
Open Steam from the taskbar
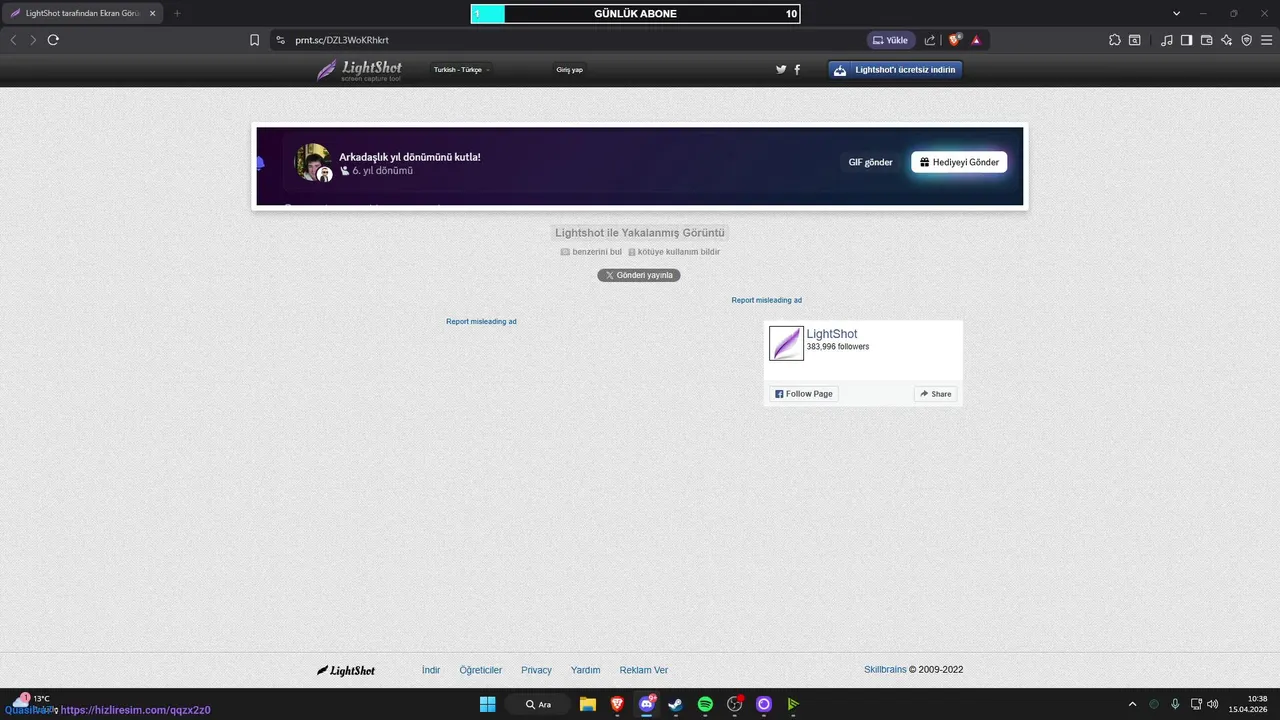pyautogui.click(x=676, y=704)
